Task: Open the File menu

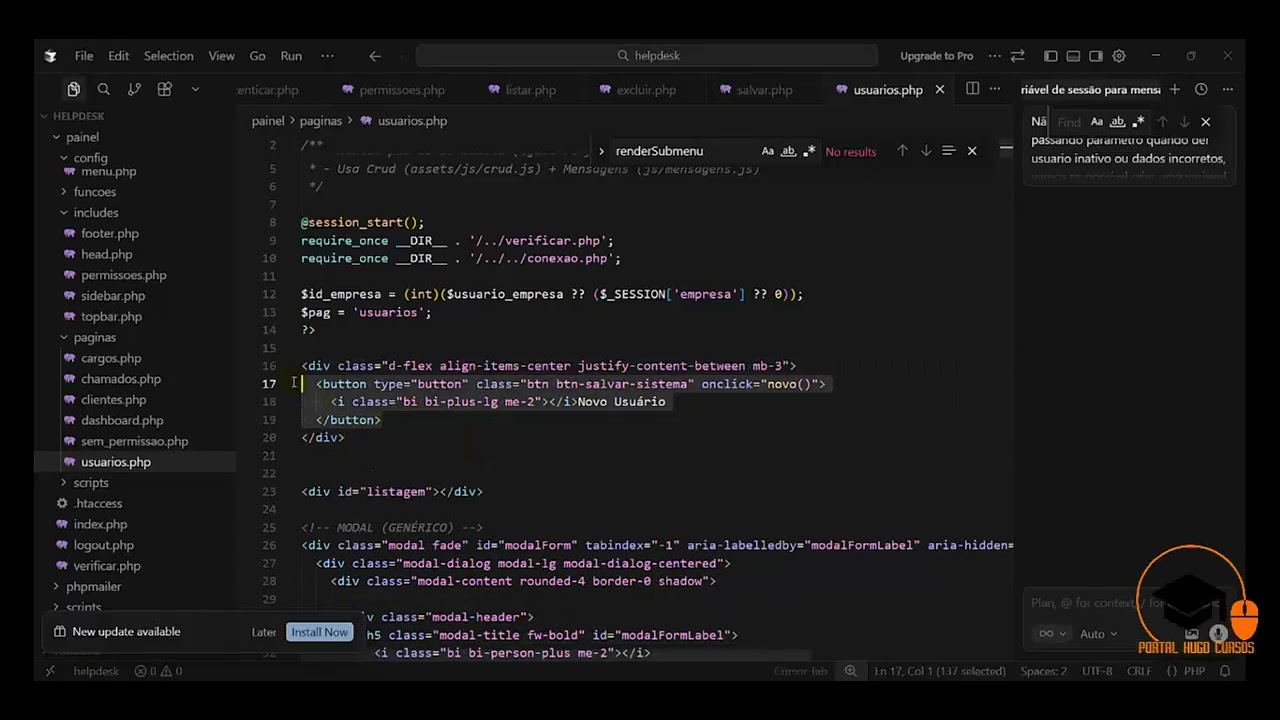Action: point(84,56)
